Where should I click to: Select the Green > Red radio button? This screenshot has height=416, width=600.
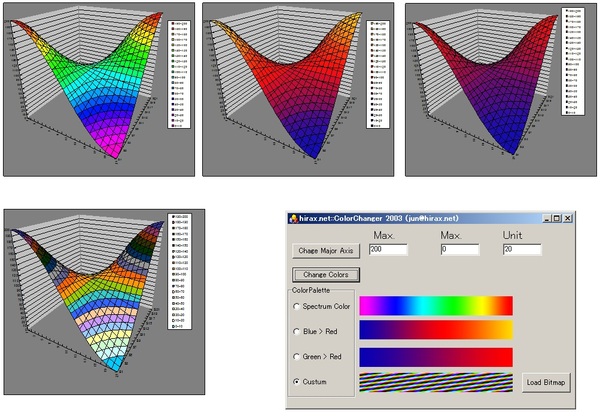(297, 356)
